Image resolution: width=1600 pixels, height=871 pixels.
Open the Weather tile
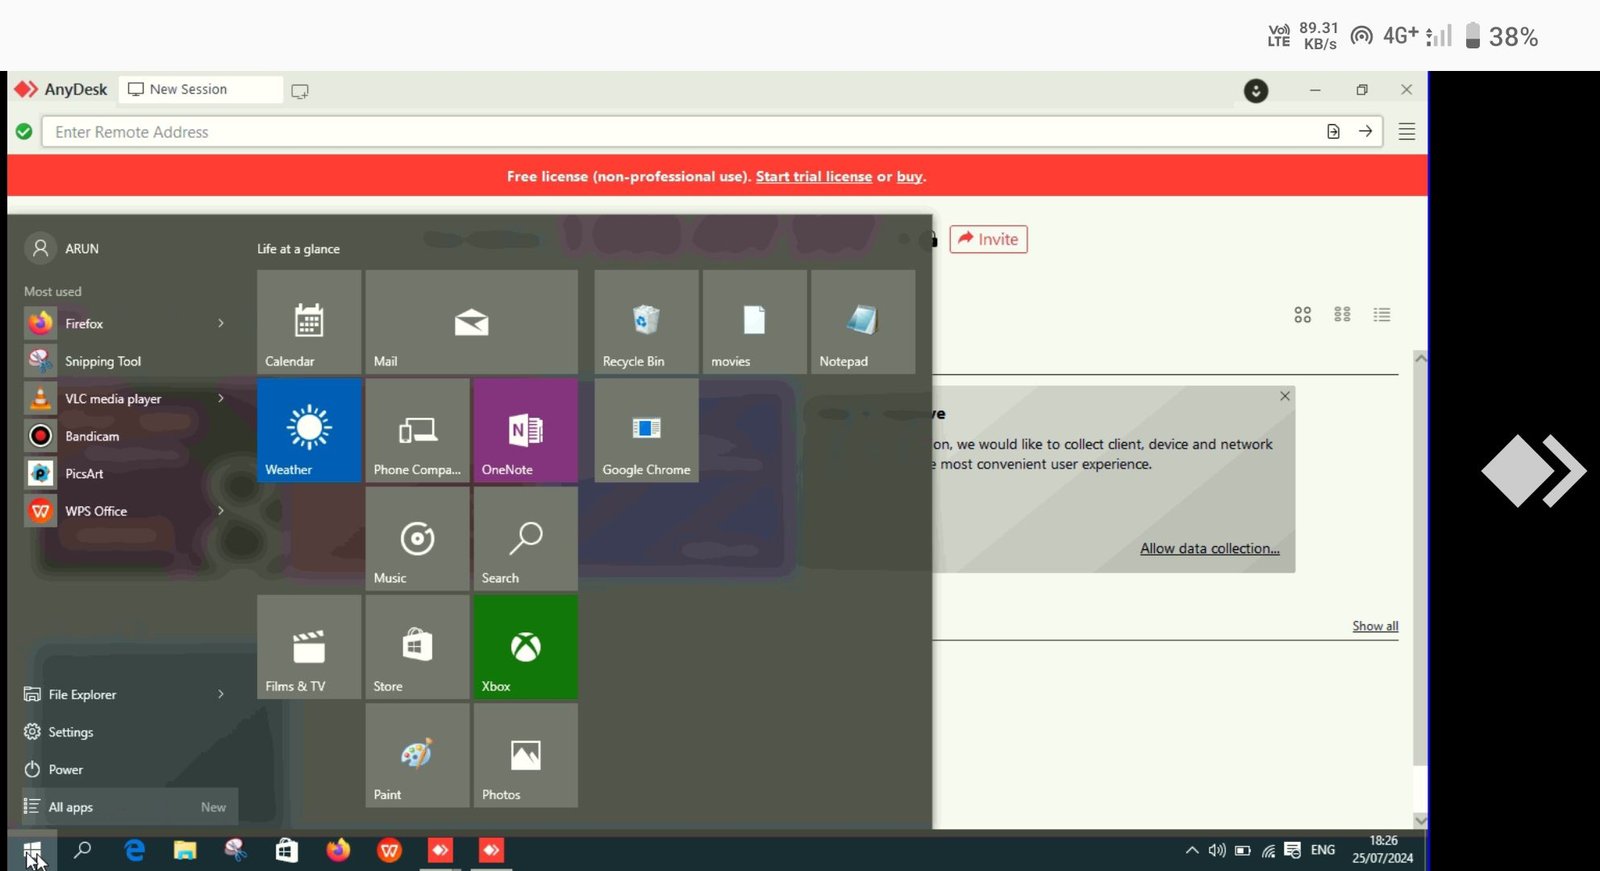309,430
